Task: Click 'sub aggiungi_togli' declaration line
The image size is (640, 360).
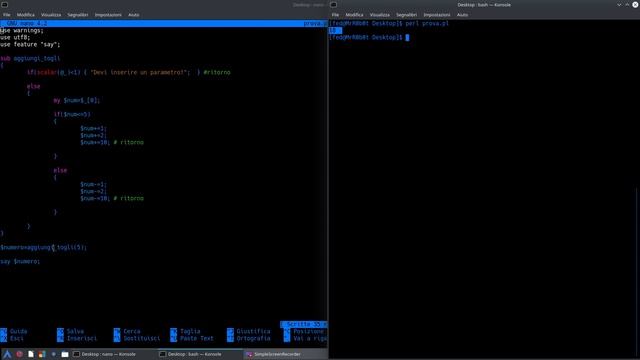Action: point(30,58)
